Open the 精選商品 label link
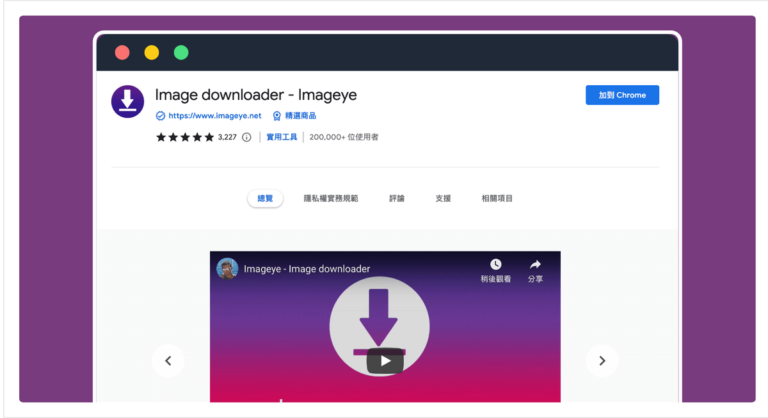 300,116
